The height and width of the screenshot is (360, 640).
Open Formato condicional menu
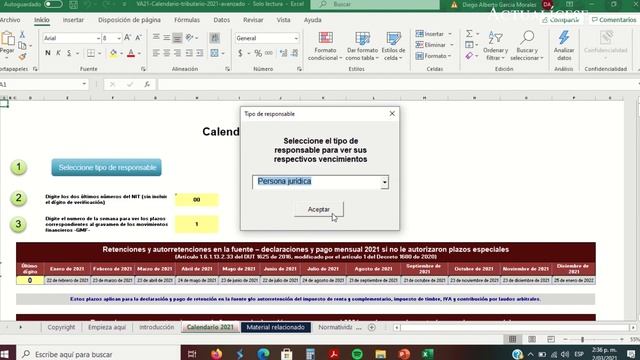[x=325, y=46]
